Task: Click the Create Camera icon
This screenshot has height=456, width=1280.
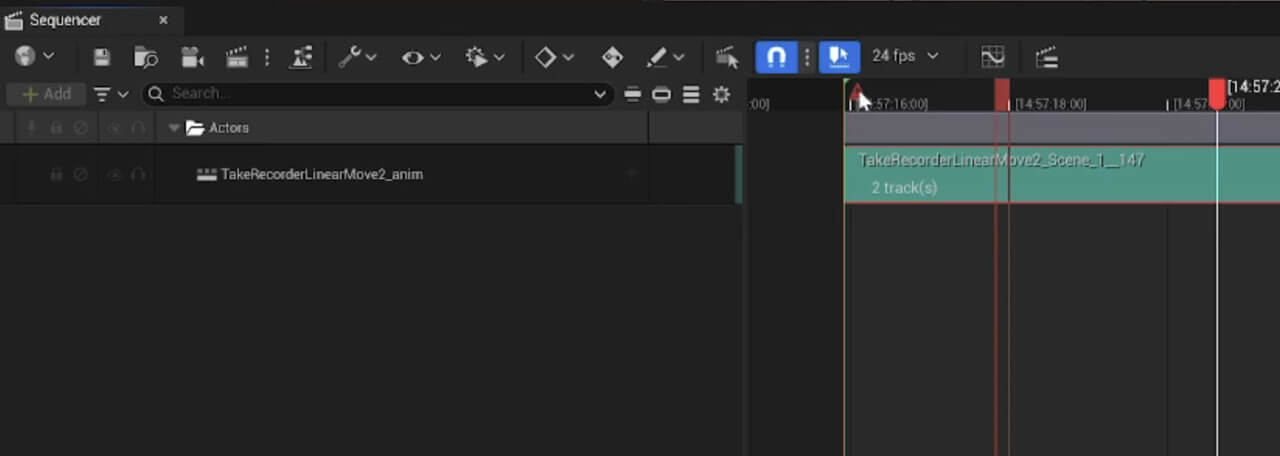Action: point(192,57)
